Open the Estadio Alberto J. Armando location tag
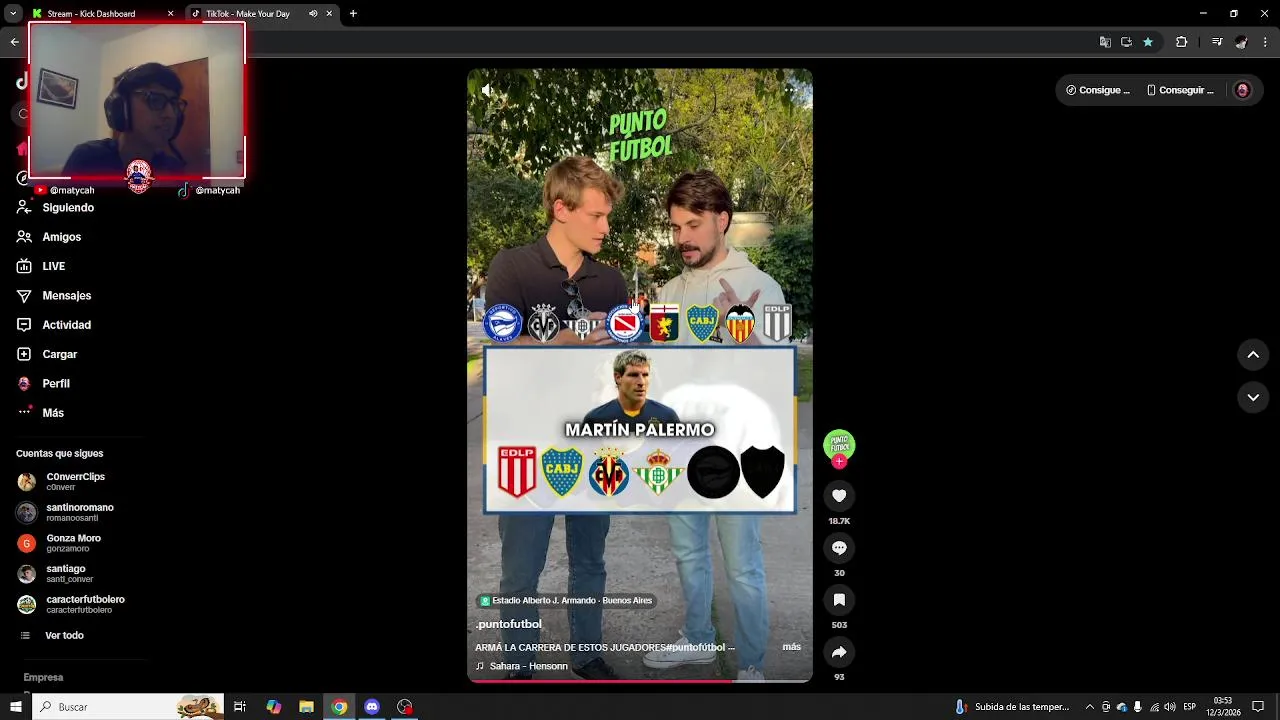Screen dimensions: 1280x720 566,601
